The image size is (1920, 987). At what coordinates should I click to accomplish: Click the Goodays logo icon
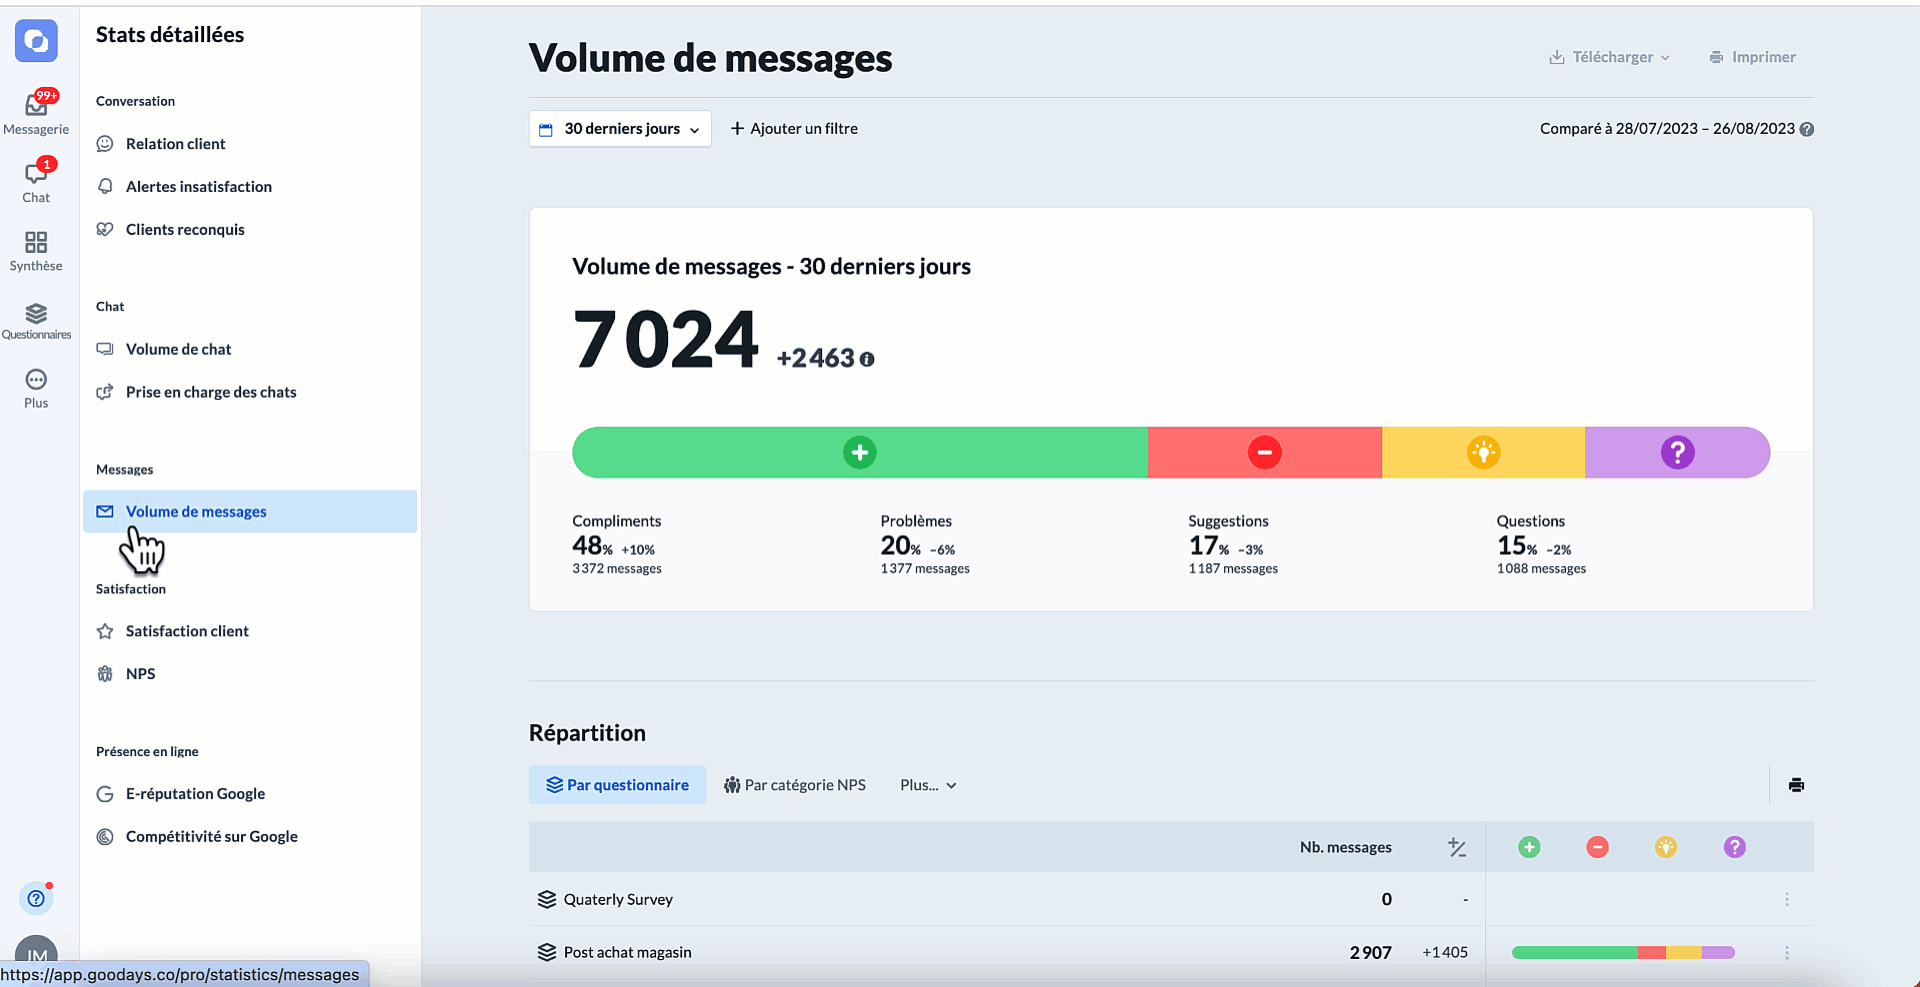(x=36, y=41)
